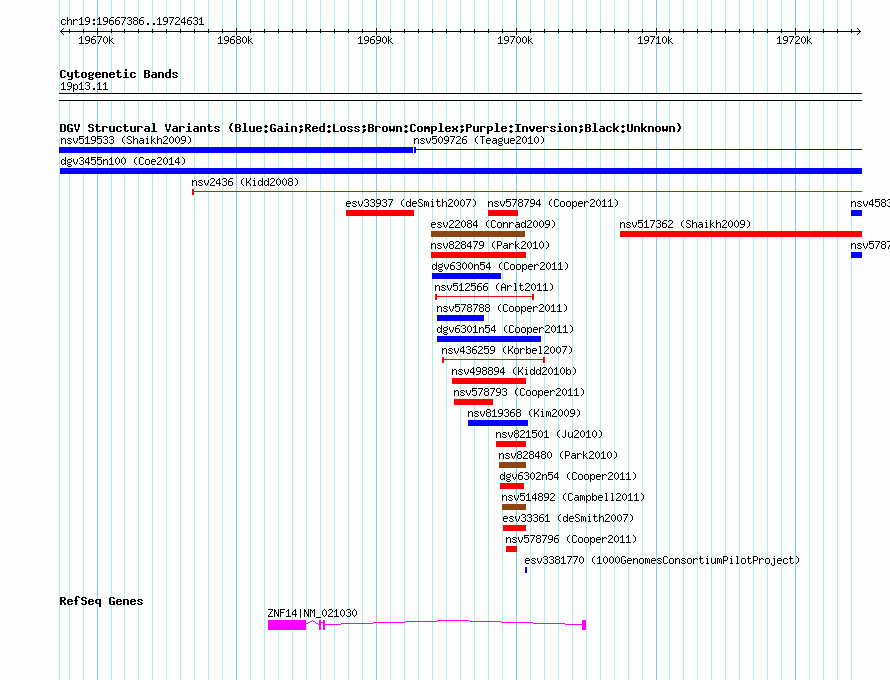Select the dgv6302n54 red bar
The image size is (890, 680).
click(512, 486)
